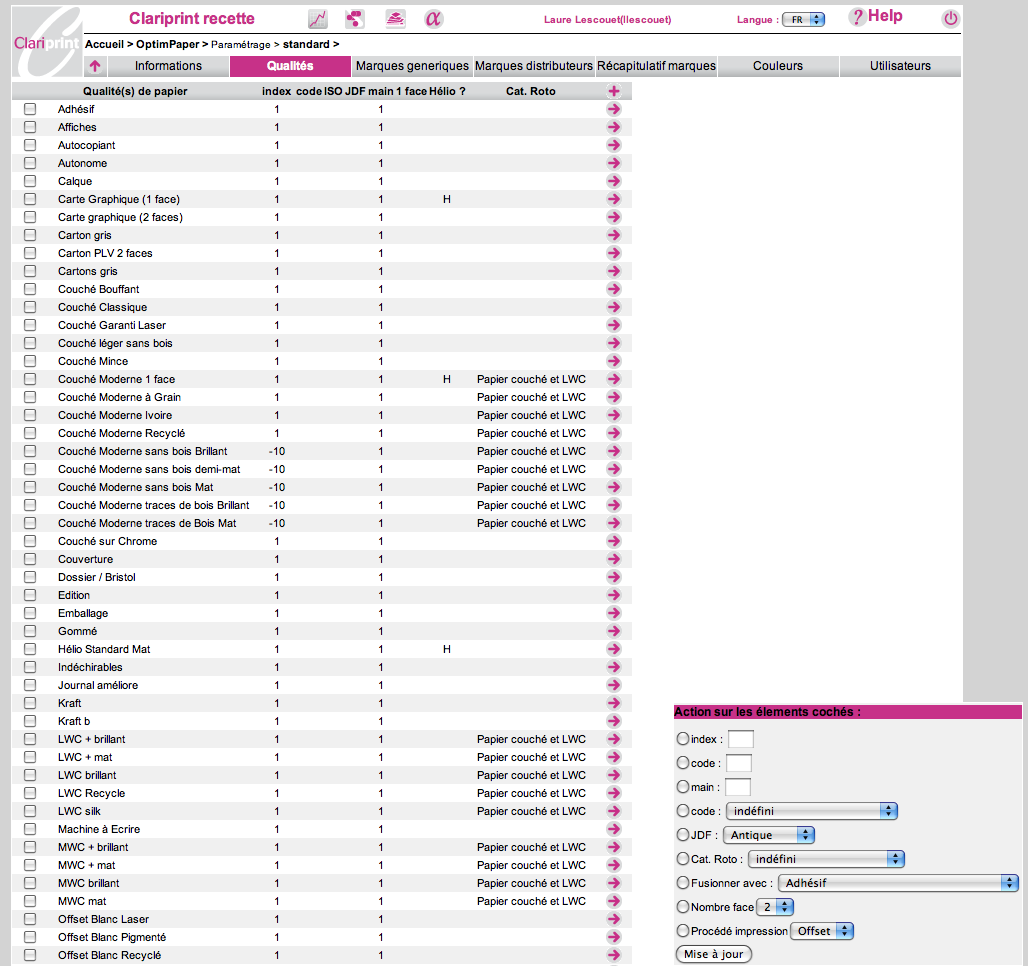Click the connected nodes icon in header
The height and width of the screenshot is (966, 1028).
354,19
